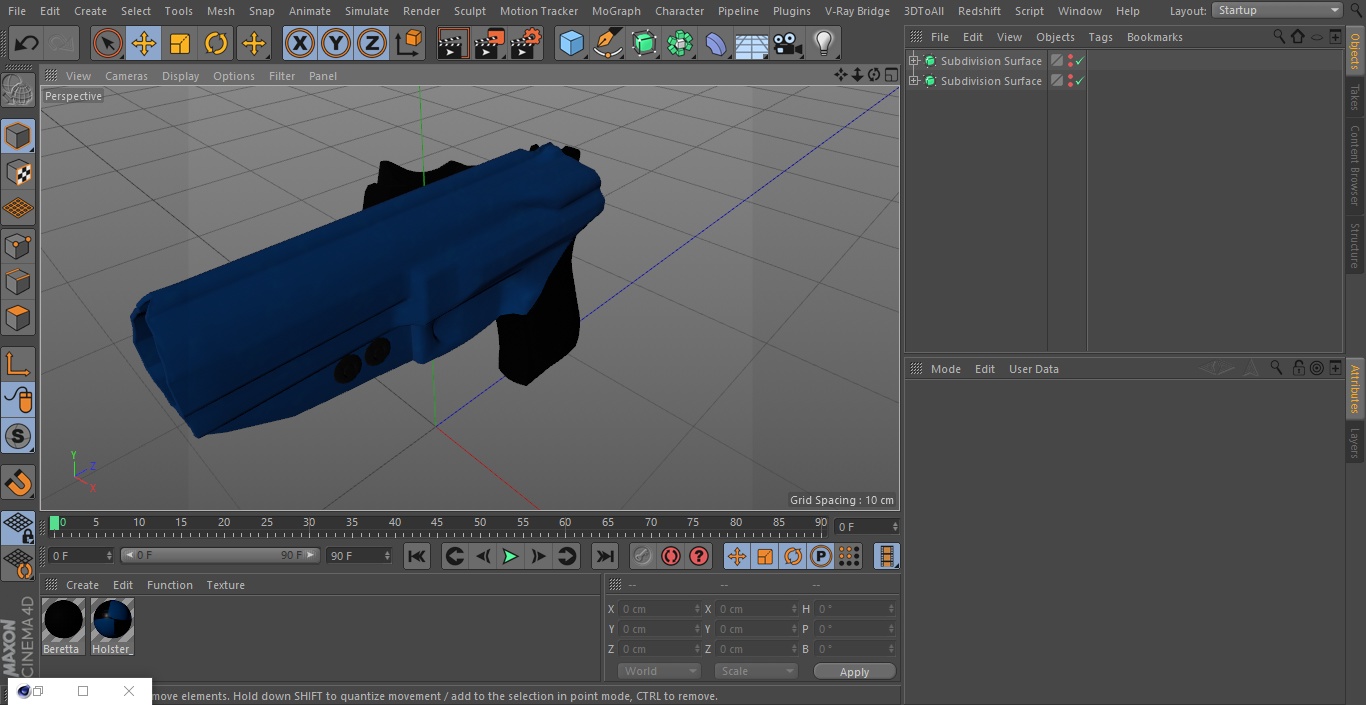Add a Floor environment object
The height and width of the screenshot is (705, 1366).
752,43
